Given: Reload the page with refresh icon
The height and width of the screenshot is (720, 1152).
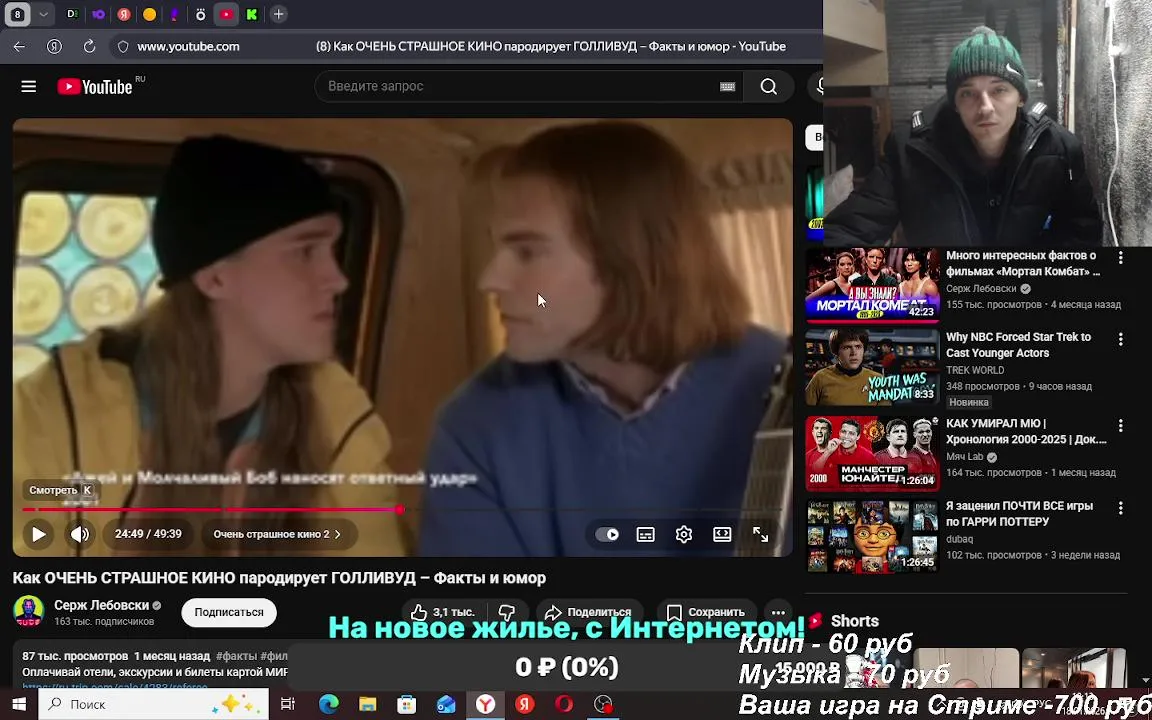Looking at the screenshot, I should [89, 46].
